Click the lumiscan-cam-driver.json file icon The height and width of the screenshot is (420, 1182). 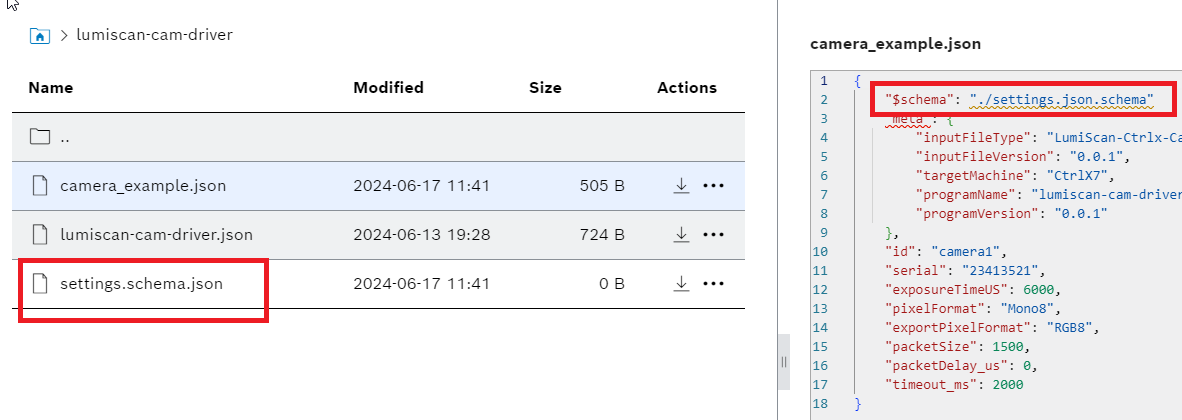[x=40, y=235]
